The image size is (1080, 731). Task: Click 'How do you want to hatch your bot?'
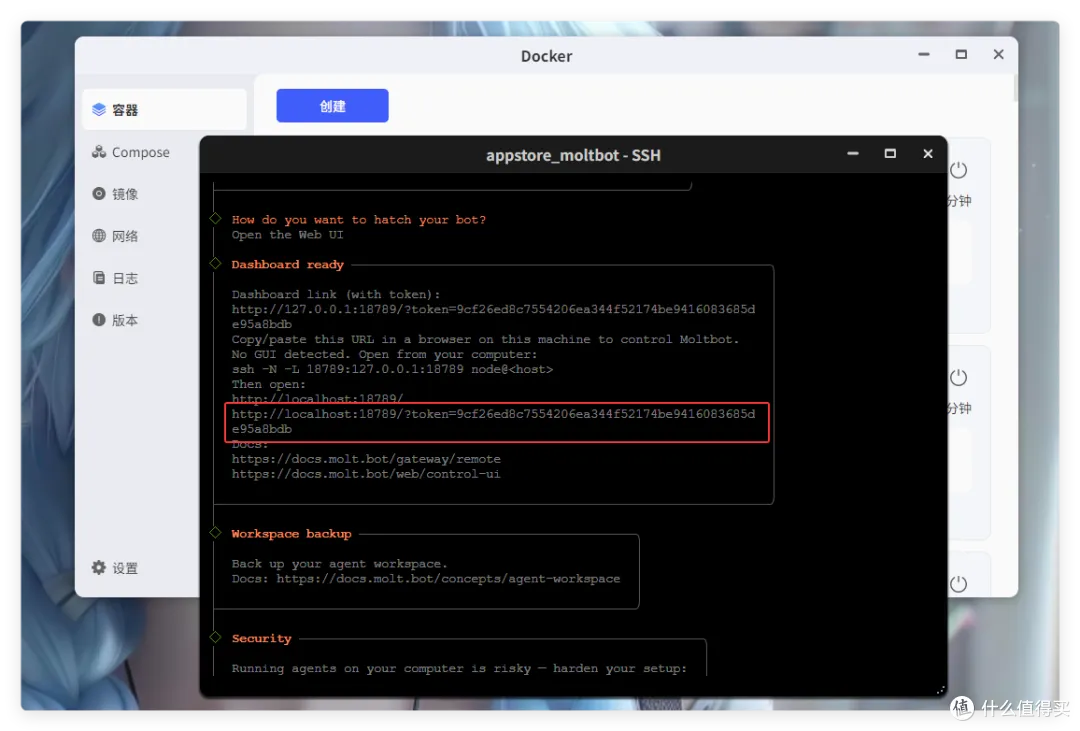(x=359, y=220)
